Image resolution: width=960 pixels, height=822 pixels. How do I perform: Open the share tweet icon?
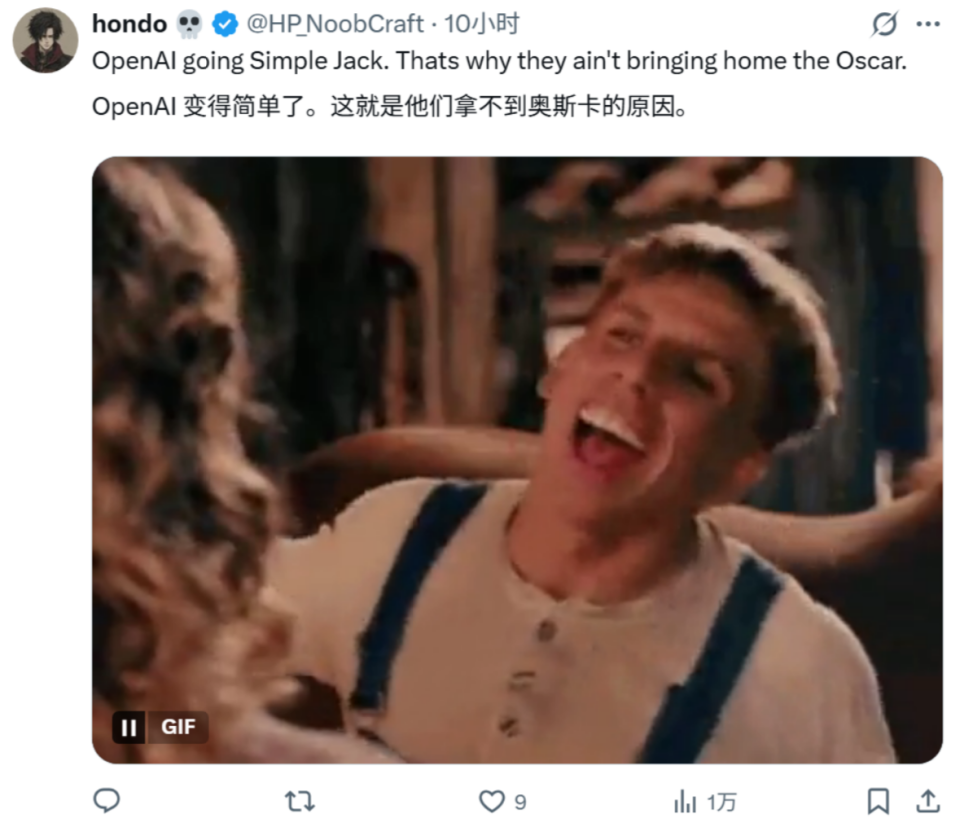pos(928,800)
